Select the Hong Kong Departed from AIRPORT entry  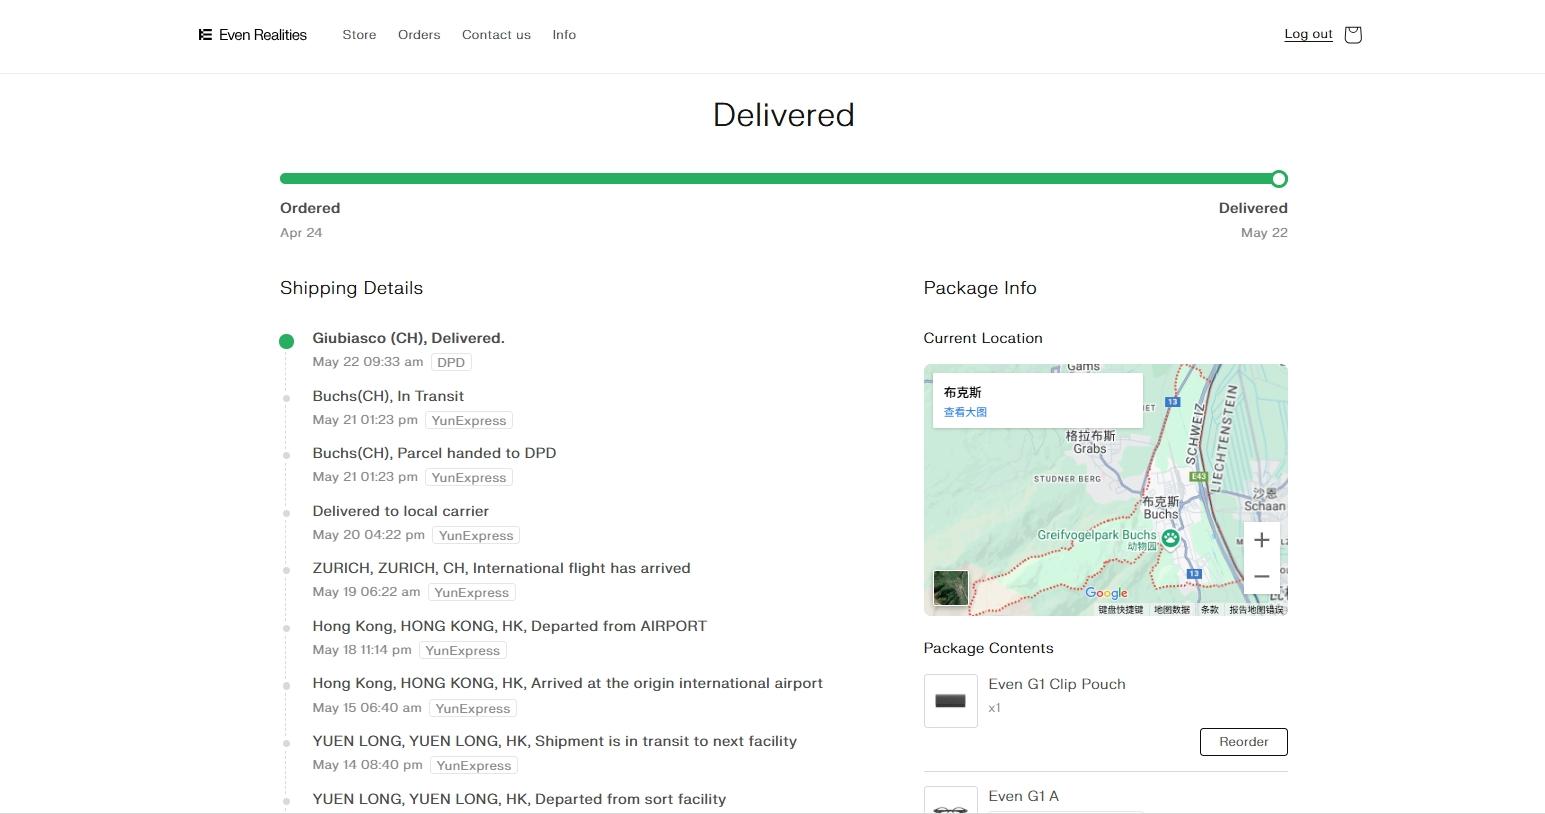pos(509,626)
